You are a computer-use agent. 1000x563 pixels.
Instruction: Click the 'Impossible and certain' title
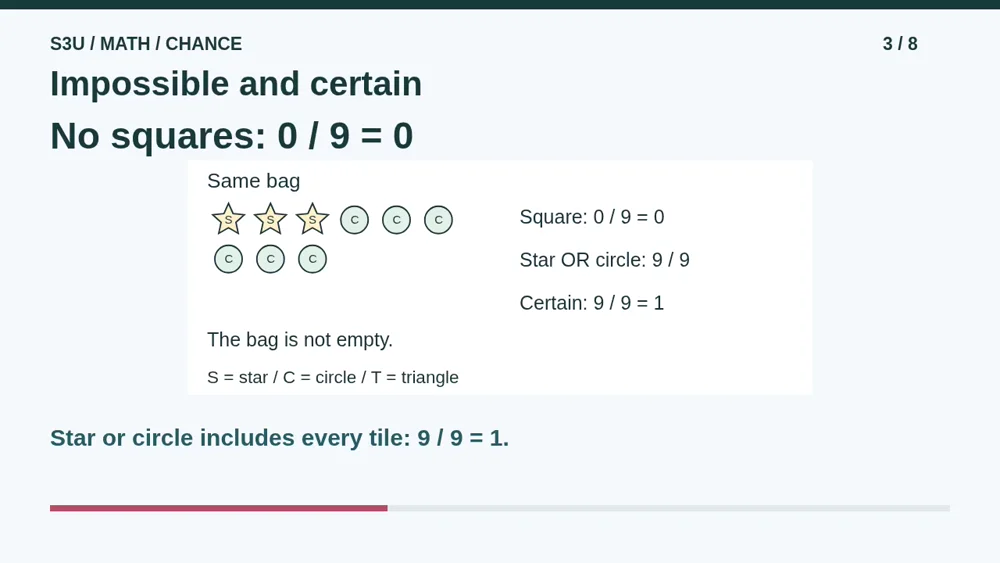(x=236, y=84)
